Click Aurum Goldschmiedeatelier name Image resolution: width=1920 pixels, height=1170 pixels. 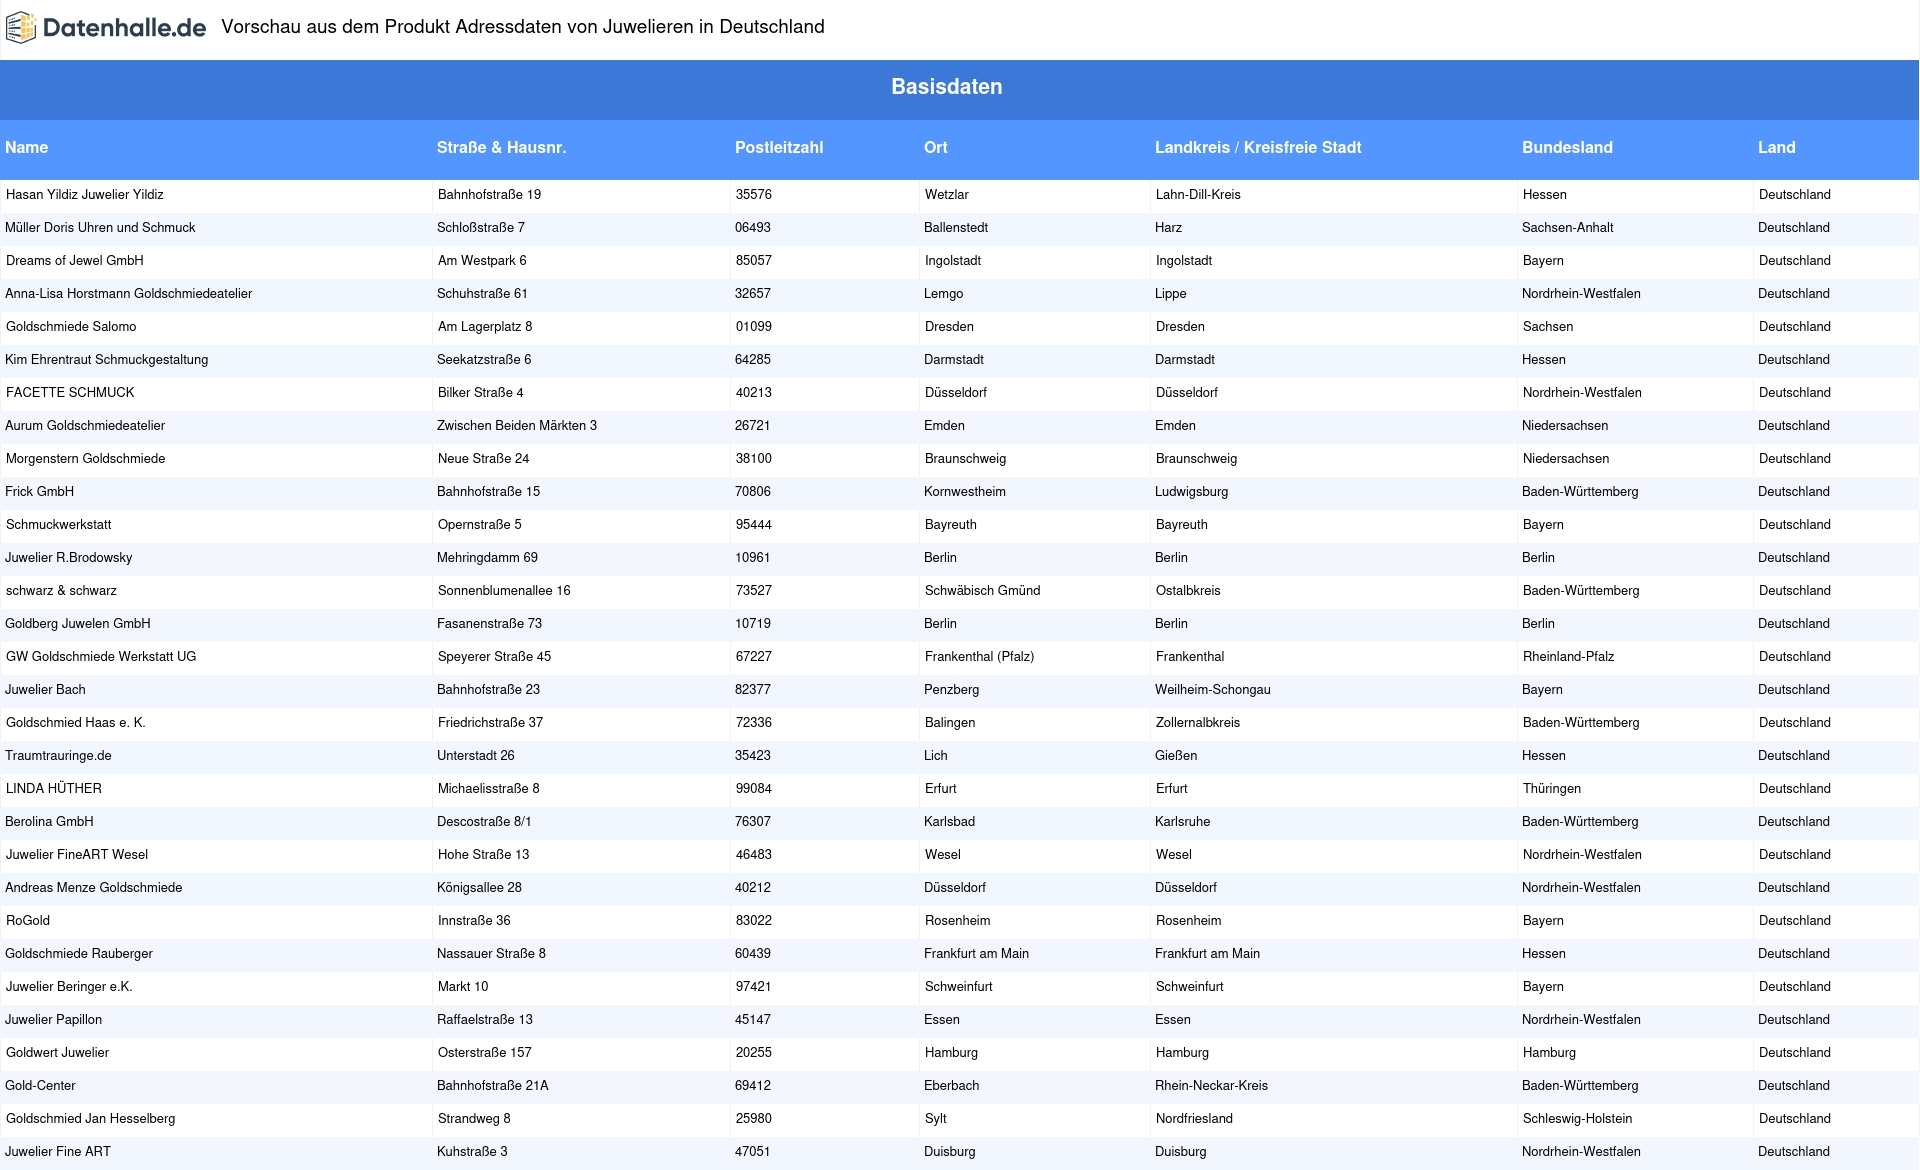click(85, 426)
